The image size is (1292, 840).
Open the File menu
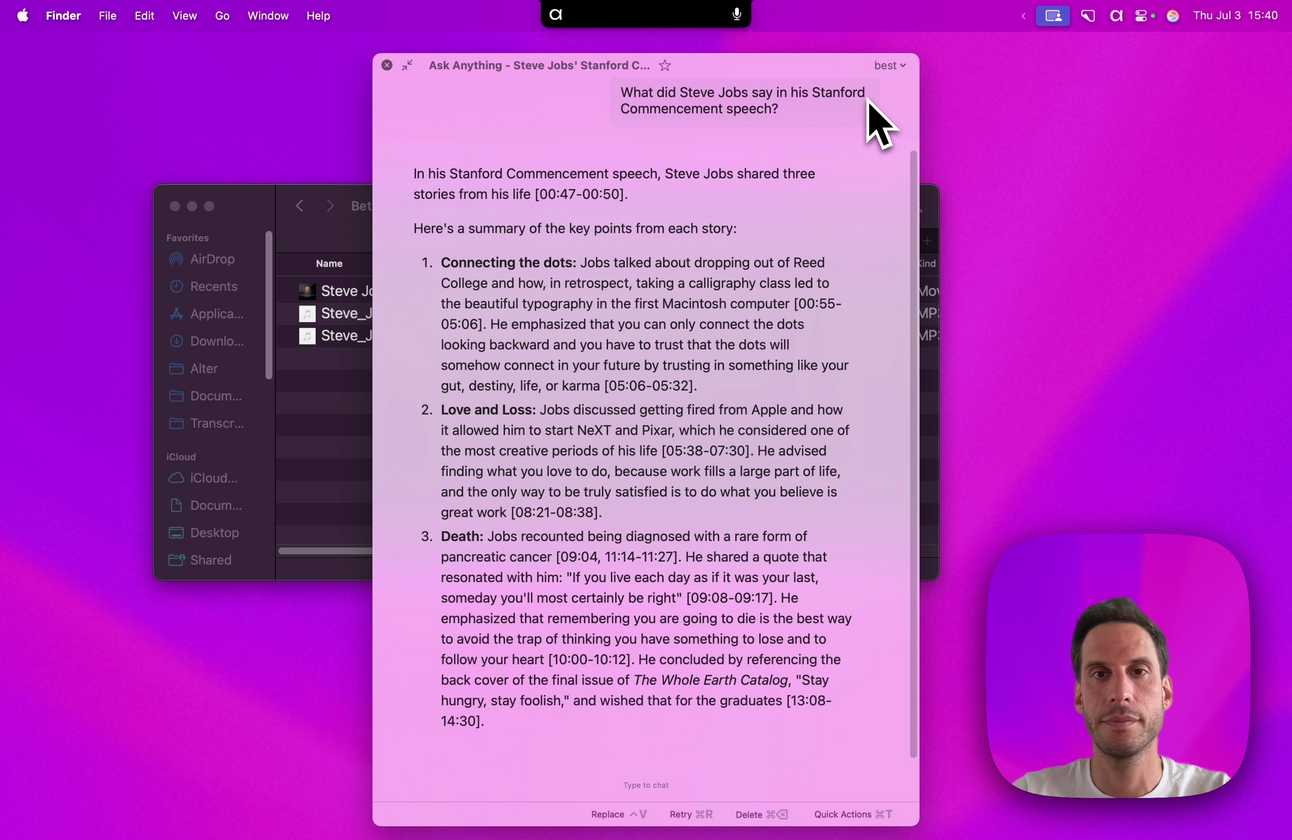pos(107,15)
